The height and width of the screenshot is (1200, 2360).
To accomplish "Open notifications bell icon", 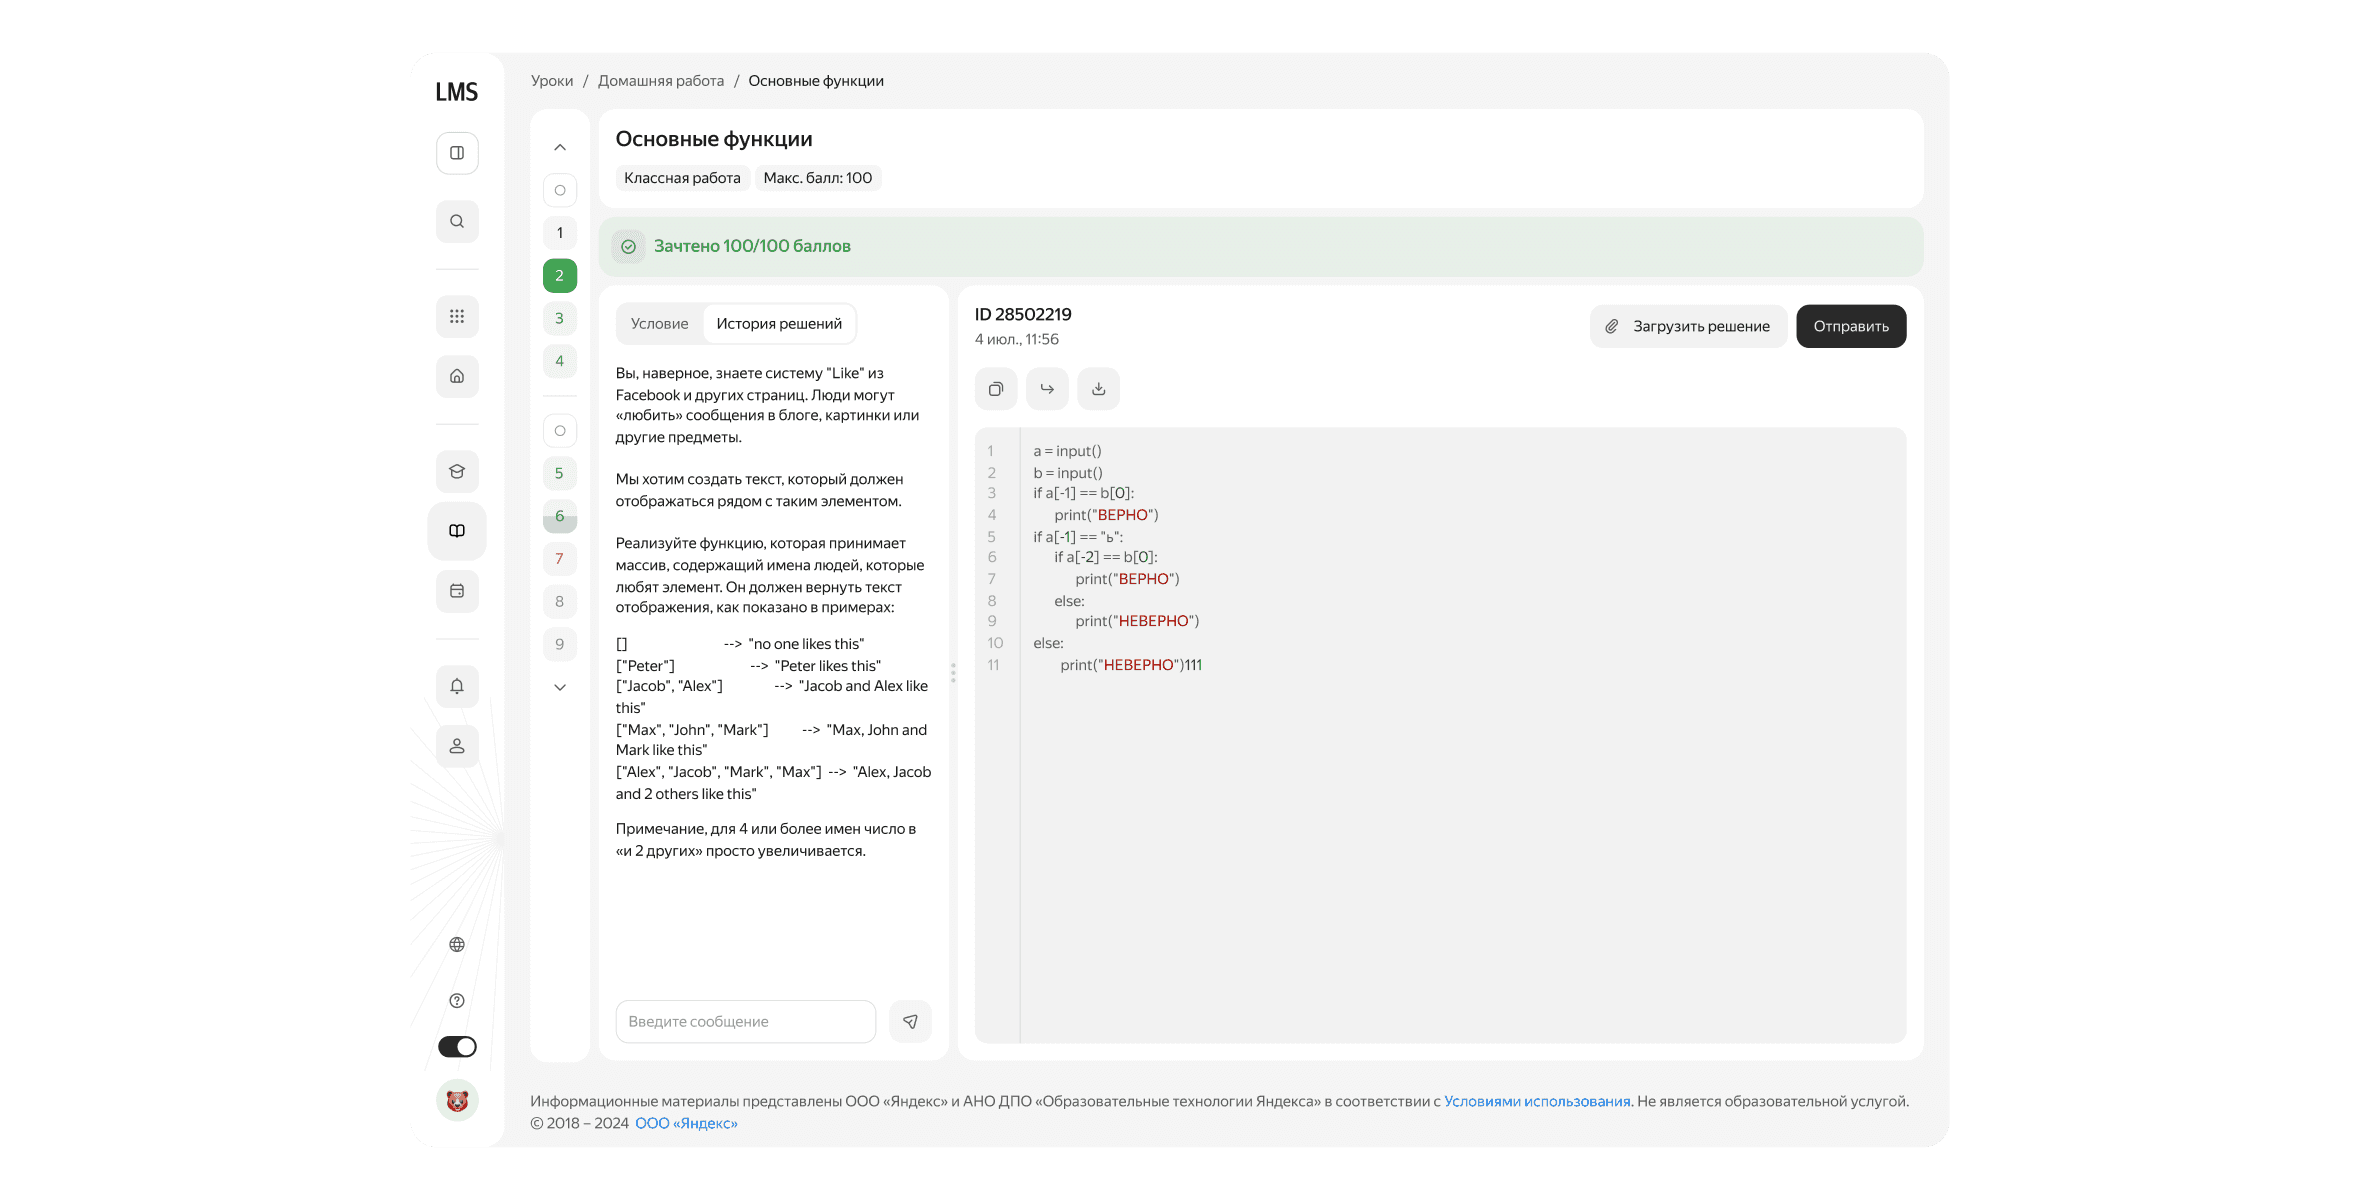I will click(x=457, y=686).
